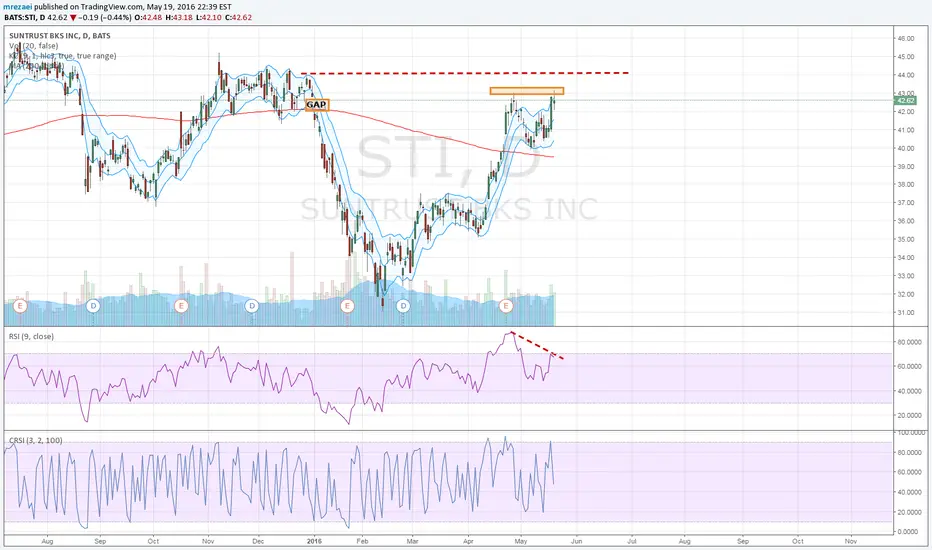Click the leftmost E earnings marker before August
The width and height of the screenshot is (932, 550).
point(20,306)
